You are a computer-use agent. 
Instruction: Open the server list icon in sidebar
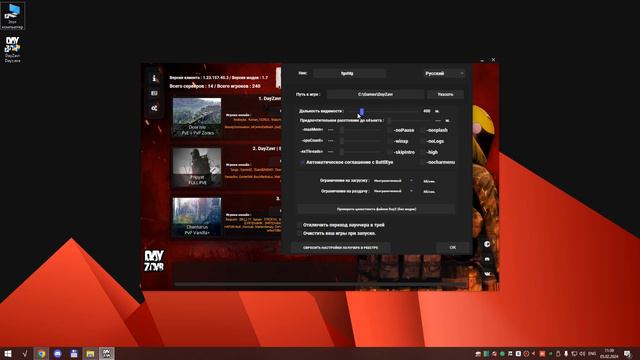tap(154, 93)
